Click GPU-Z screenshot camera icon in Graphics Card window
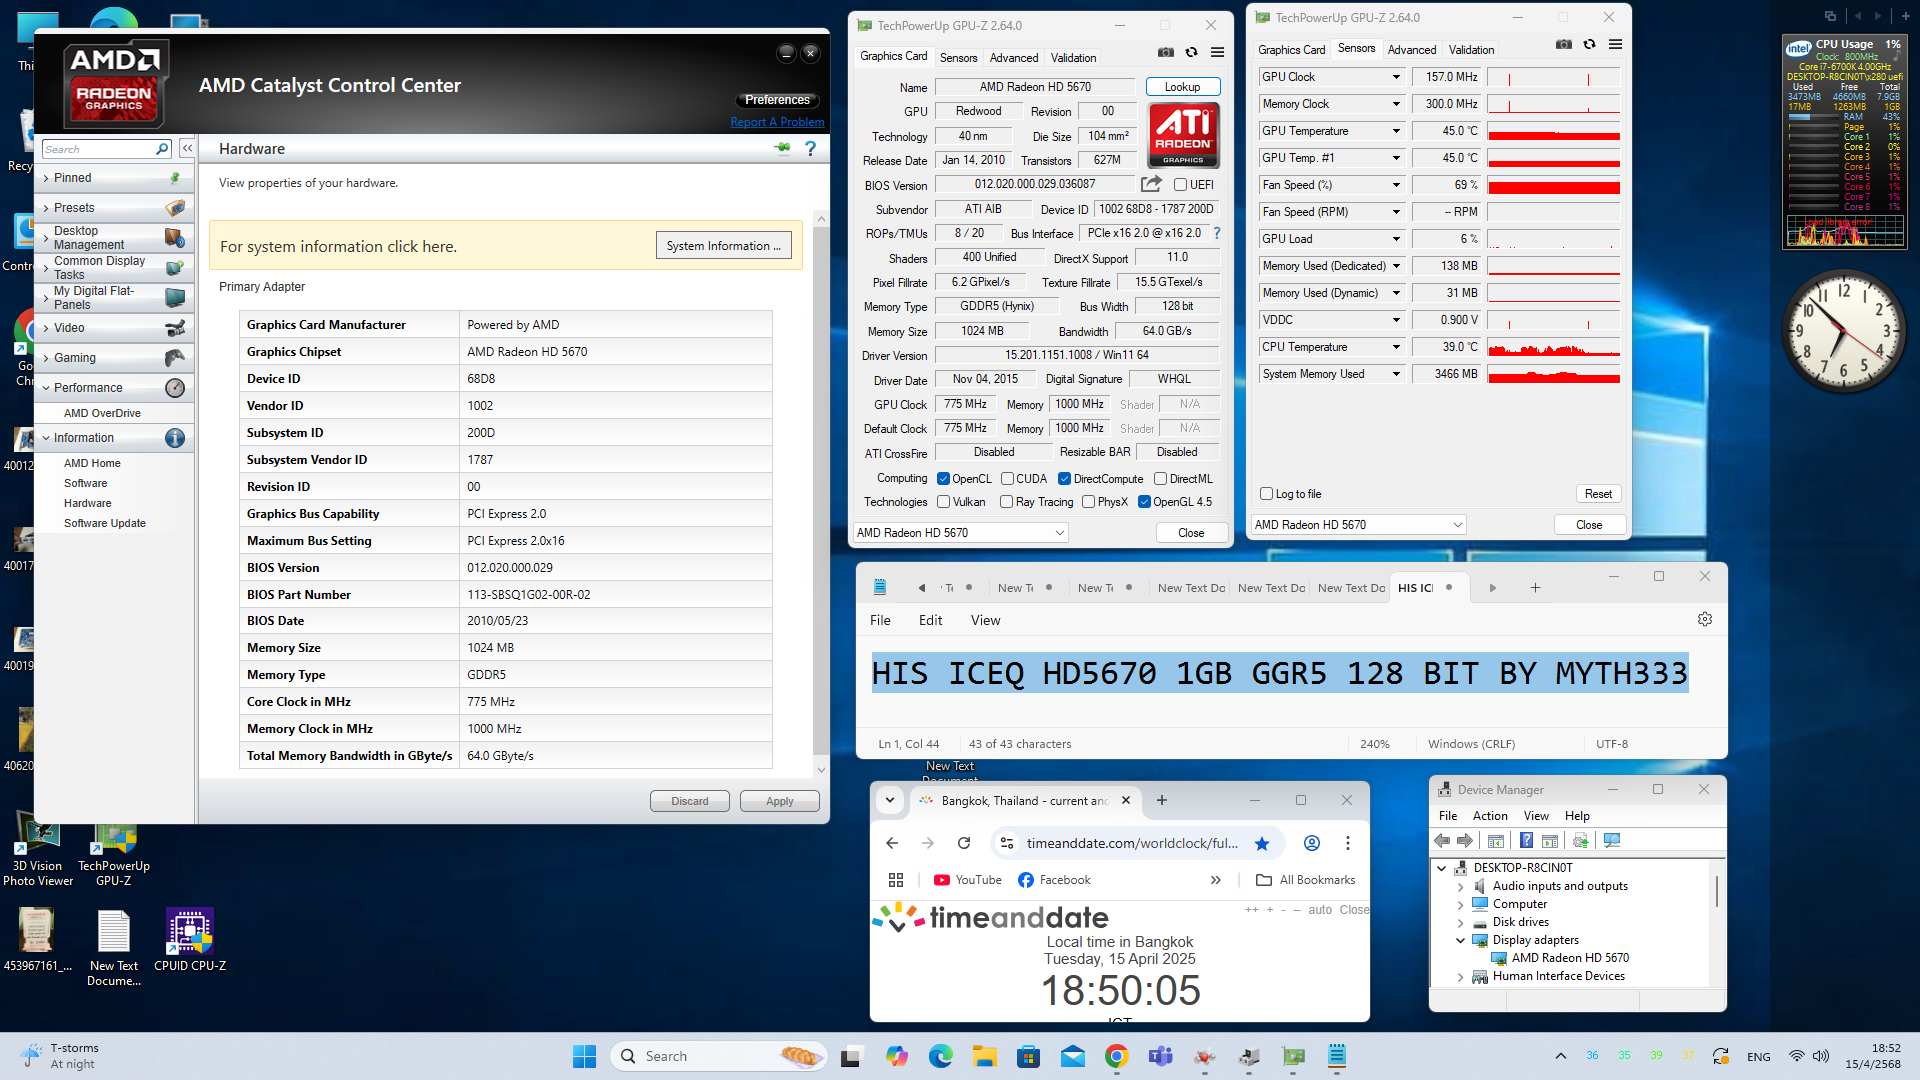1920x1080 pixels. coord(1166,52)
